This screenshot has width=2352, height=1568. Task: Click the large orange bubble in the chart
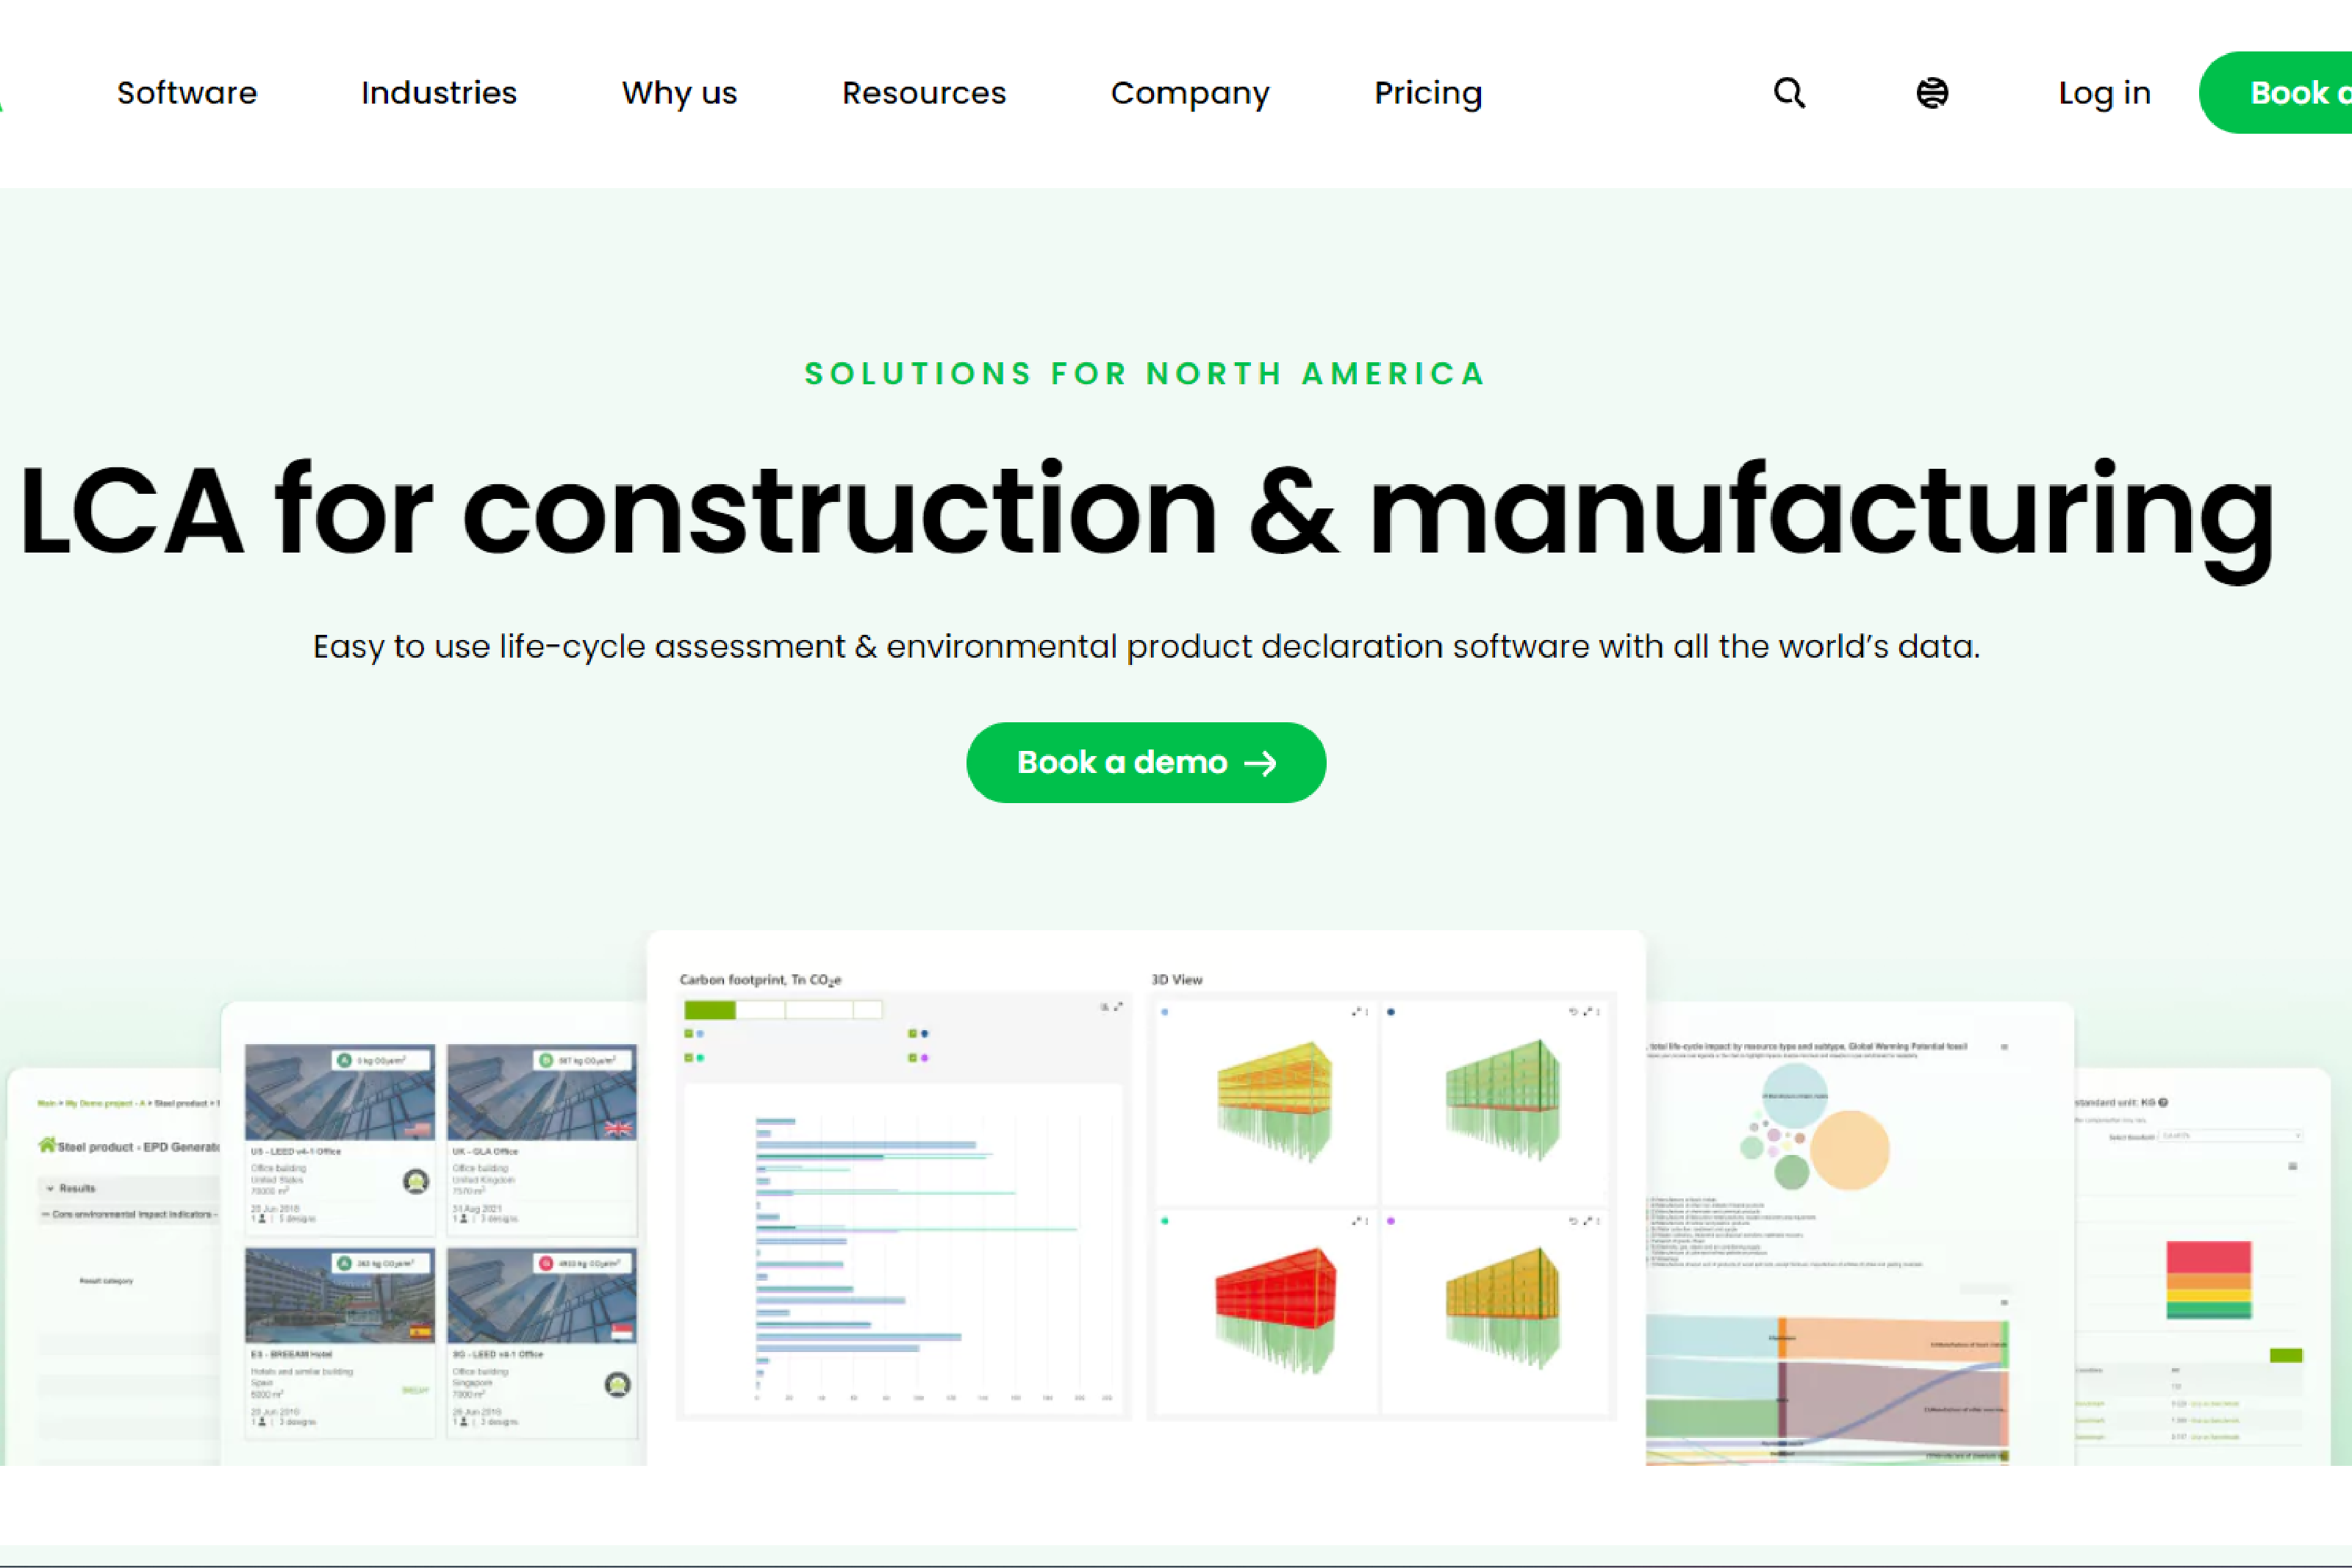1849,1150
